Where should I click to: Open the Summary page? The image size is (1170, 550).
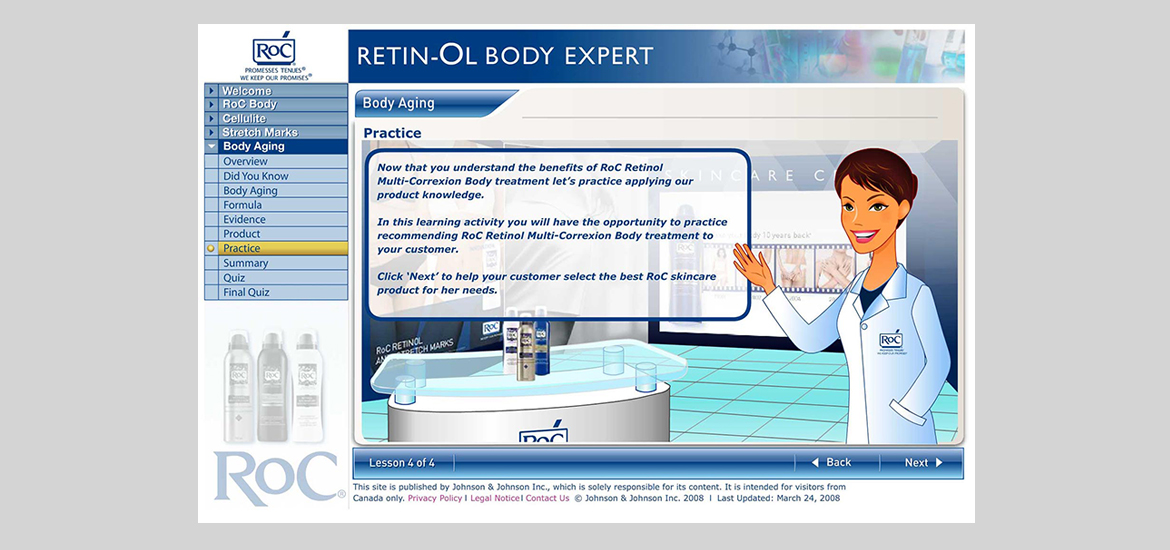point(245,263)
